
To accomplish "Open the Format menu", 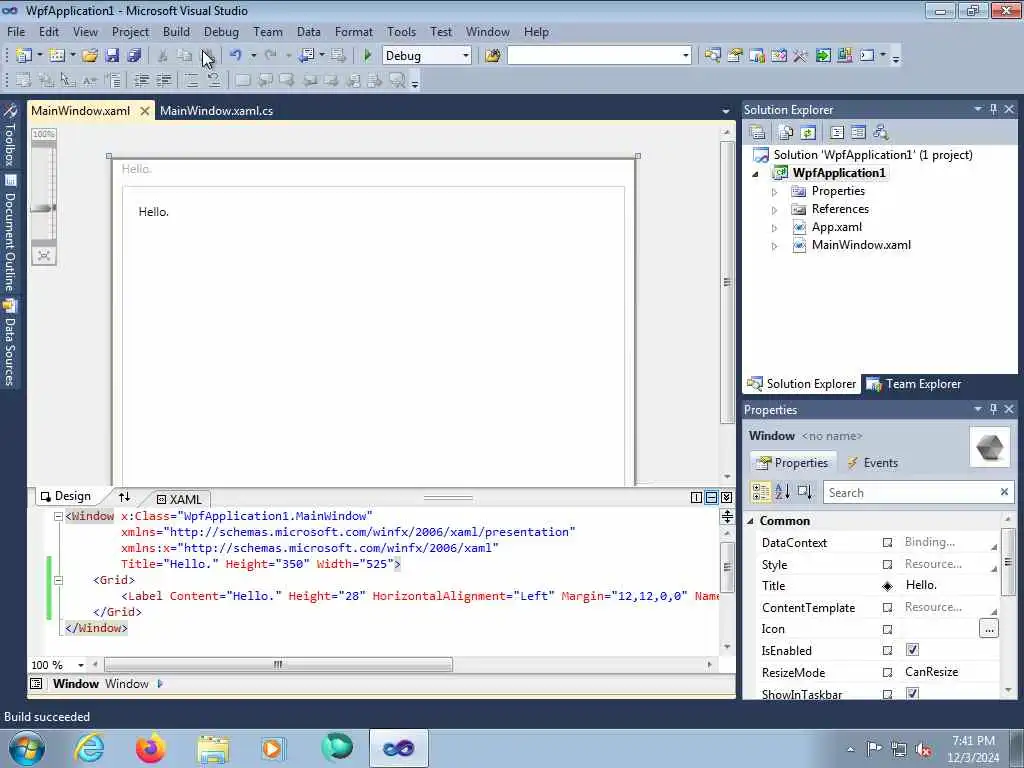I will [x=354, y=31].
